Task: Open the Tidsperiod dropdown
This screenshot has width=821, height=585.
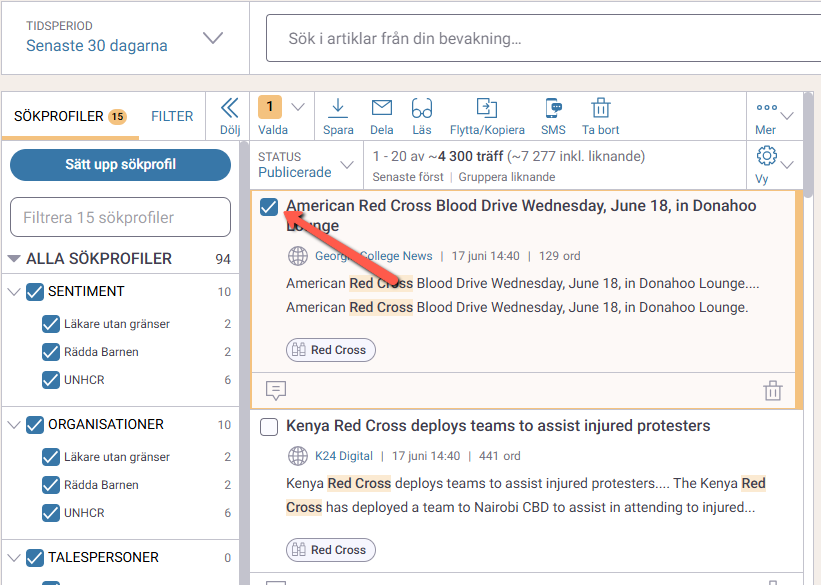Action: [x=125, y=38]
